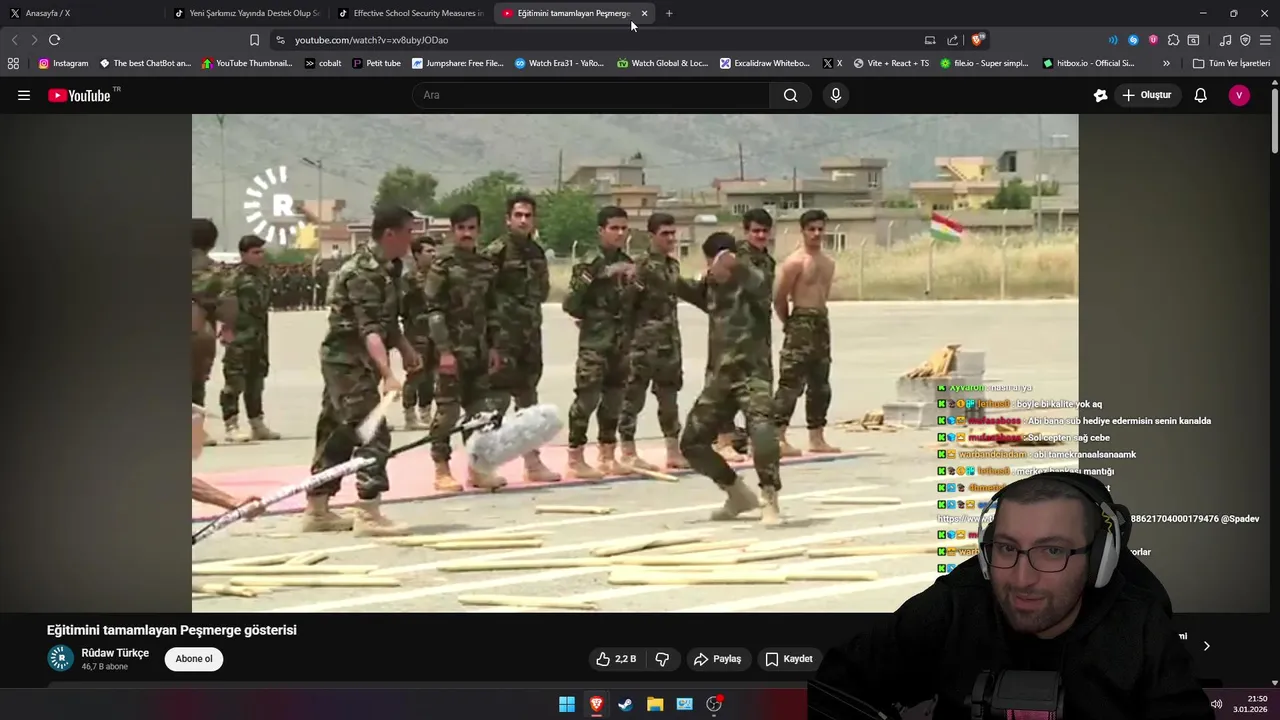Viewport: 1280px width, 720px height.
Task: Go forward with the browser forward arrow
Action: coord(33,40)
